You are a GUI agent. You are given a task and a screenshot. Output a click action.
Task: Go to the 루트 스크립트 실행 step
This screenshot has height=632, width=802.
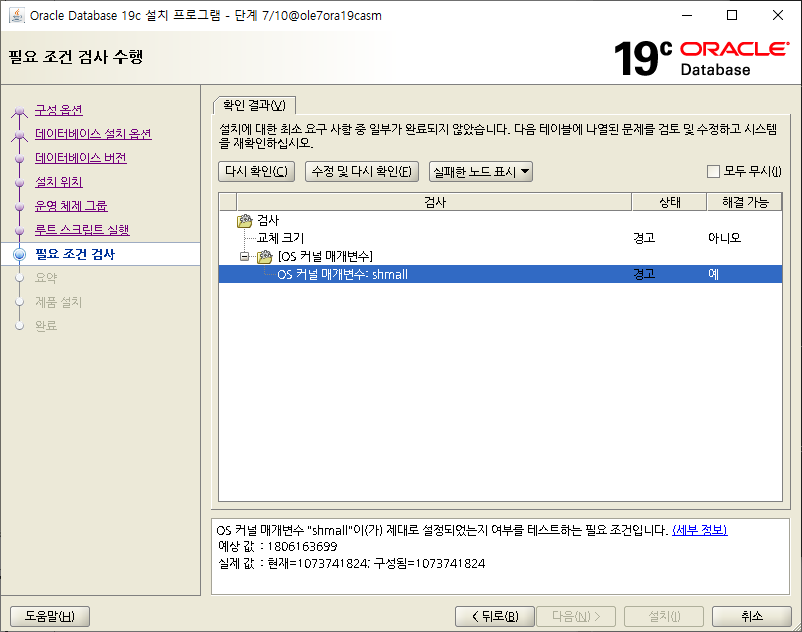point(82,230)
